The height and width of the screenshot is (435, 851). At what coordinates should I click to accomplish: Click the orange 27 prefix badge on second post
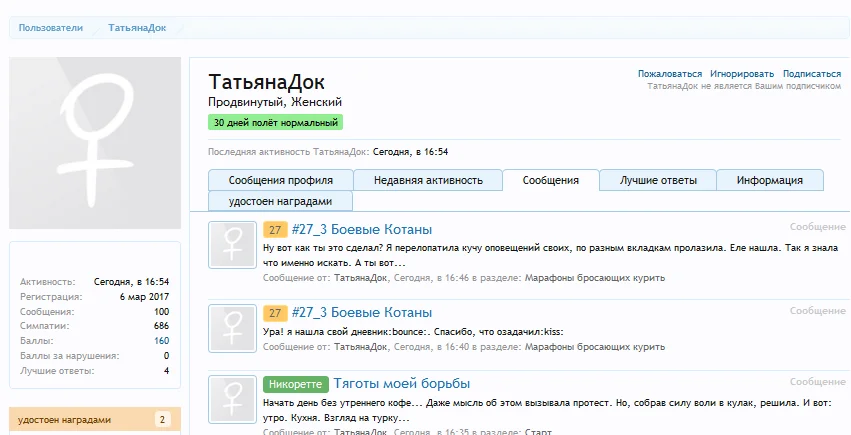(x=275, y=313)
